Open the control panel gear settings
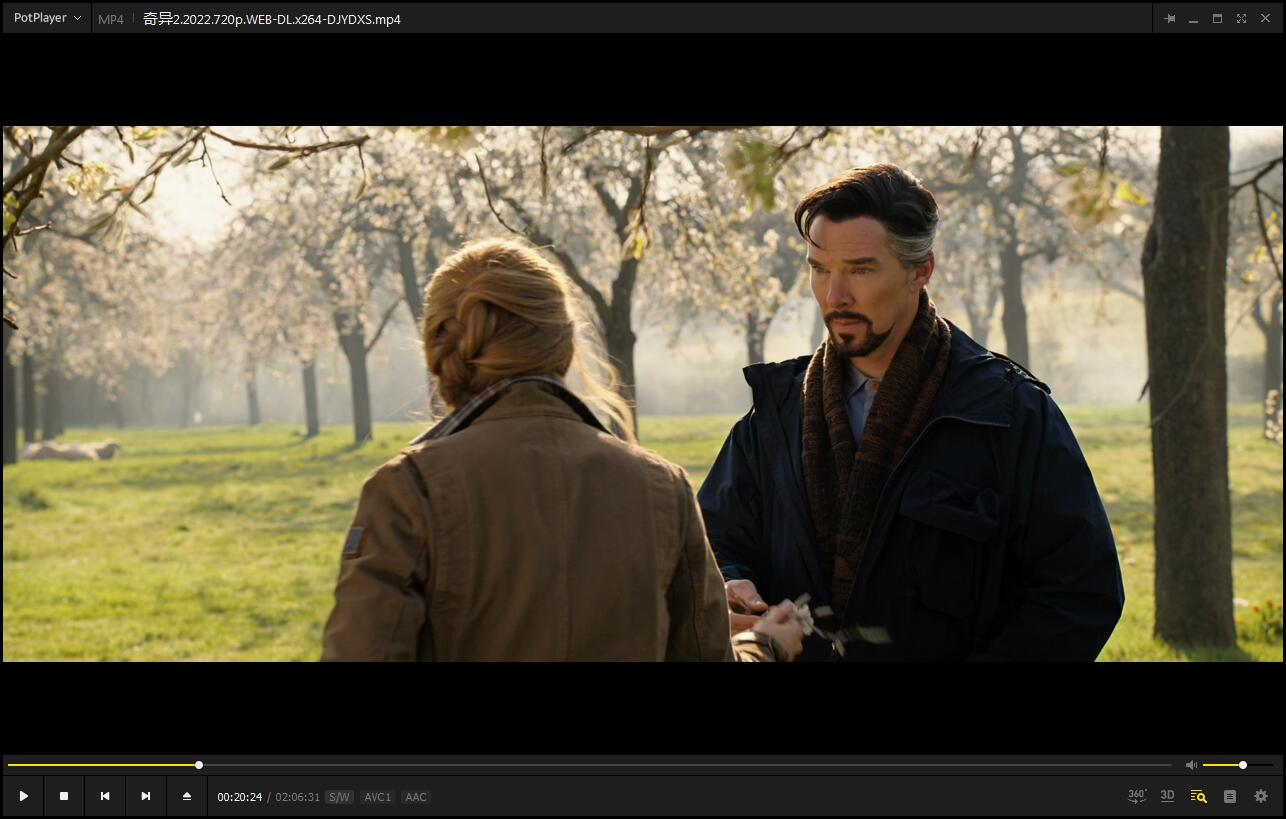This screenshot has width=1286, height=819. pos(1261,796)
